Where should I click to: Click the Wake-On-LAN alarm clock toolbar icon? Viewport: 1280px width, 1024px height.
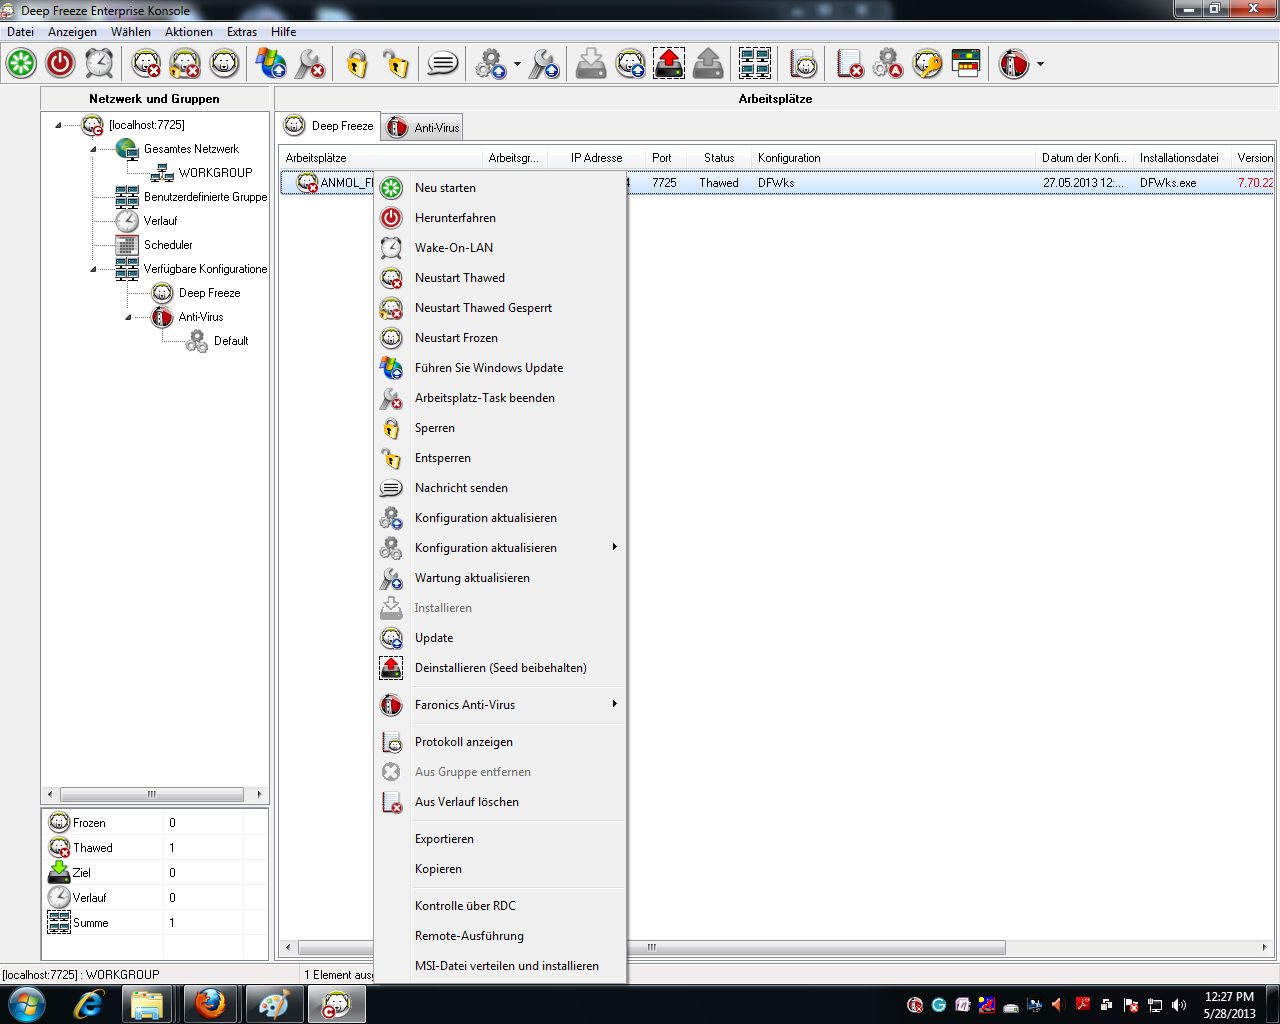coord(99,63)
